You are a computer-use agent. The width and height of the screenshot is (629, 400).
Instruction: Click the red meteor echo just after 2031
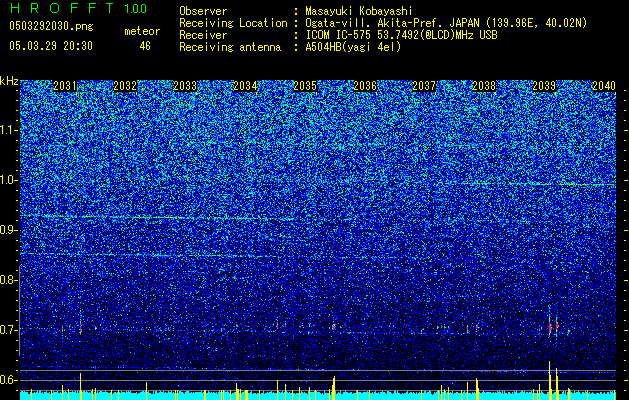(81, 328)
